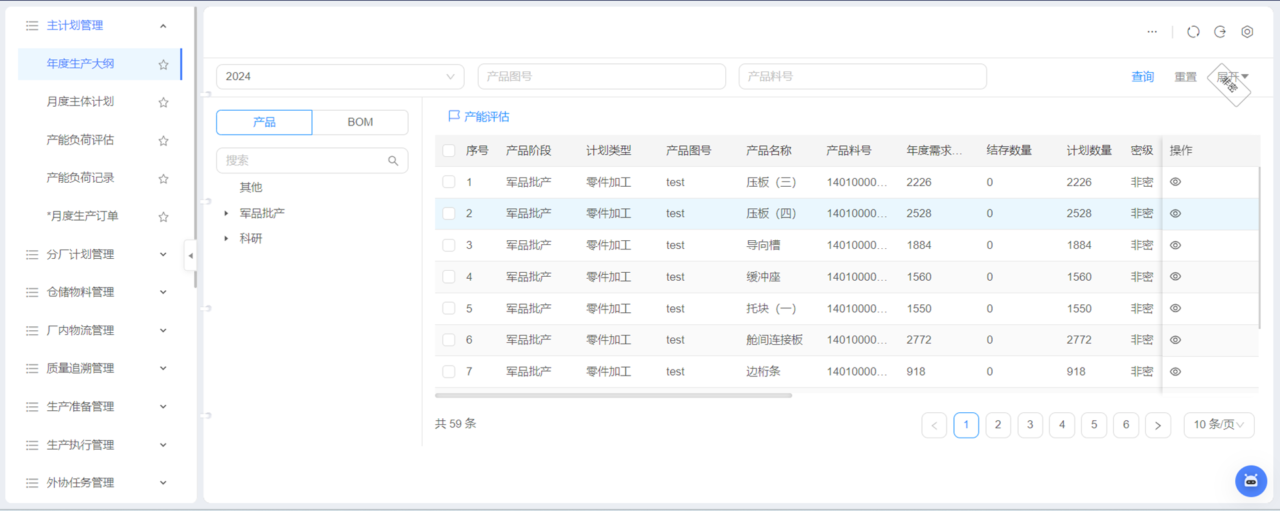Click list icon beside 生产准备管理
Viewport: 1280px width, 511px height.
pyautogui.click(x=32, y=406)
